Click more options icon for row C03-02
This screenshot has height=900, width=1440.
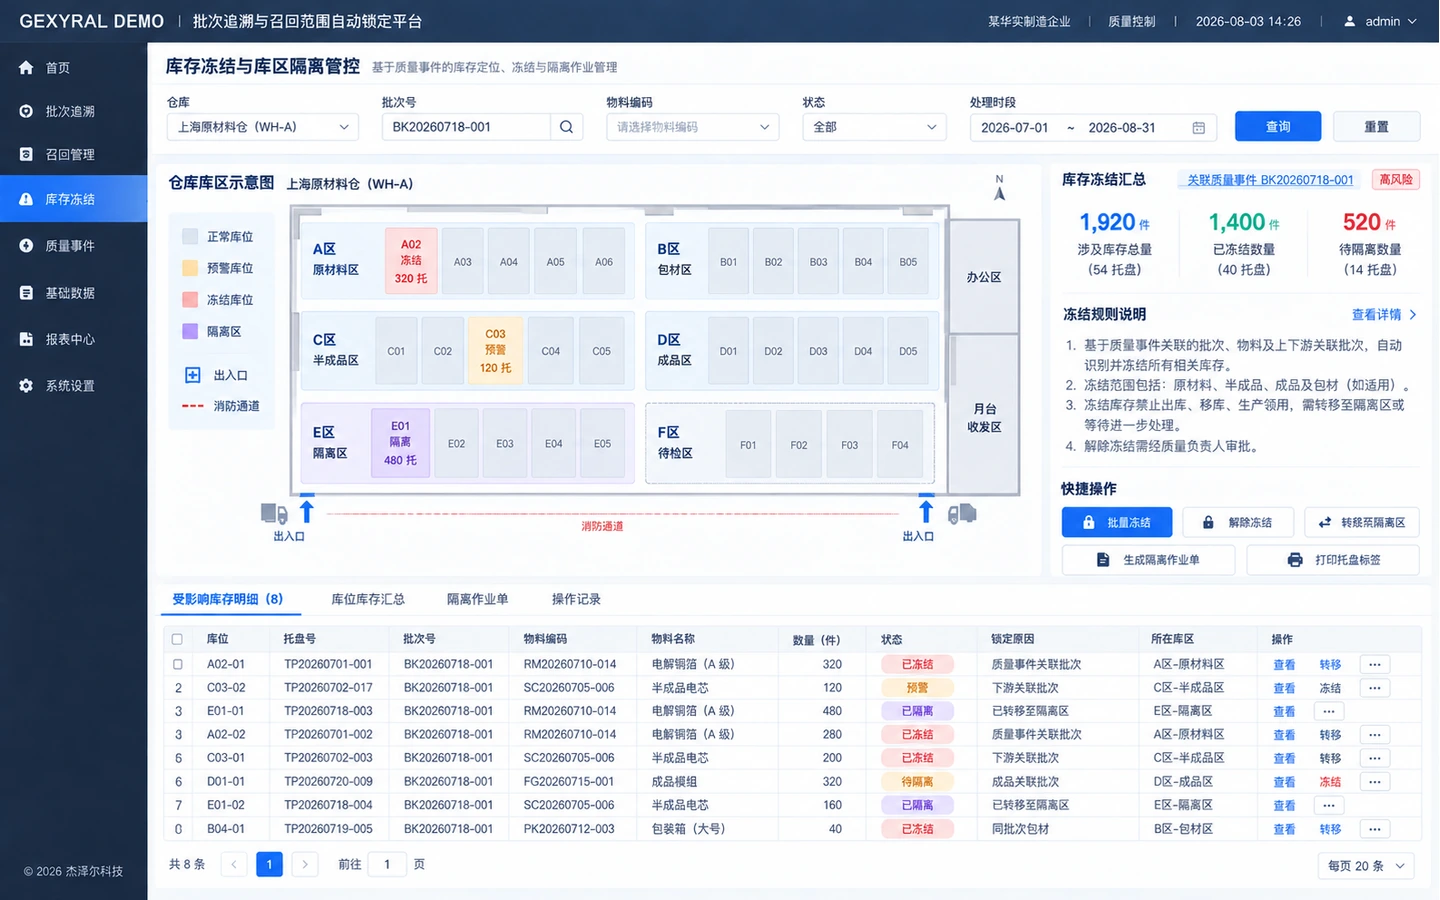coord(1375,688)
